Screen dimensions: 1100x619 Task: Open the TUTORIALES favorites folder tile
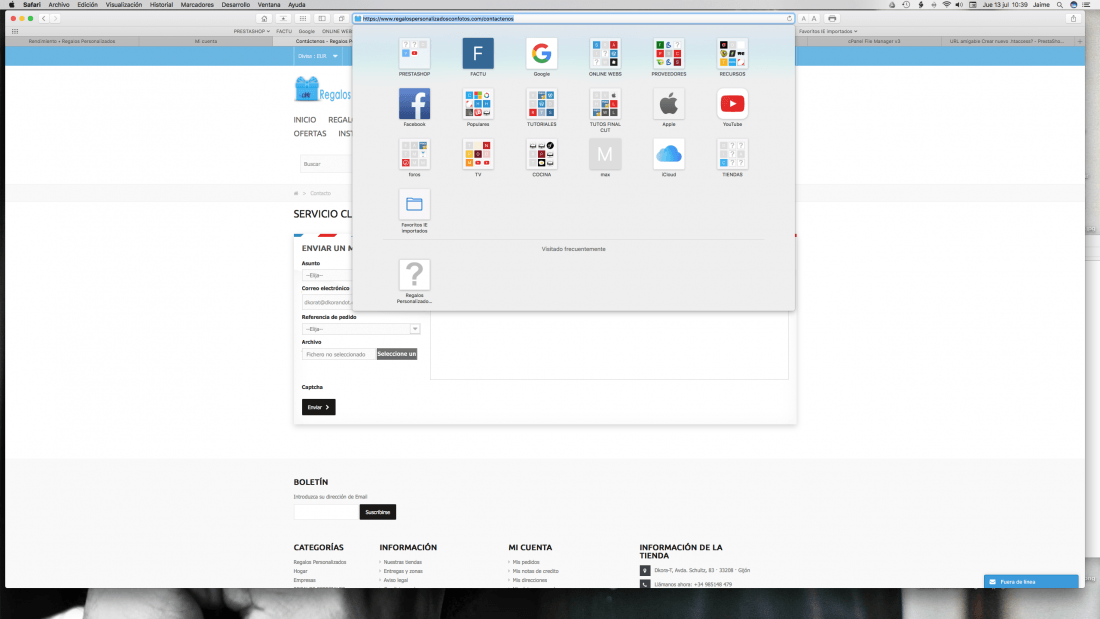coord(542,104)
